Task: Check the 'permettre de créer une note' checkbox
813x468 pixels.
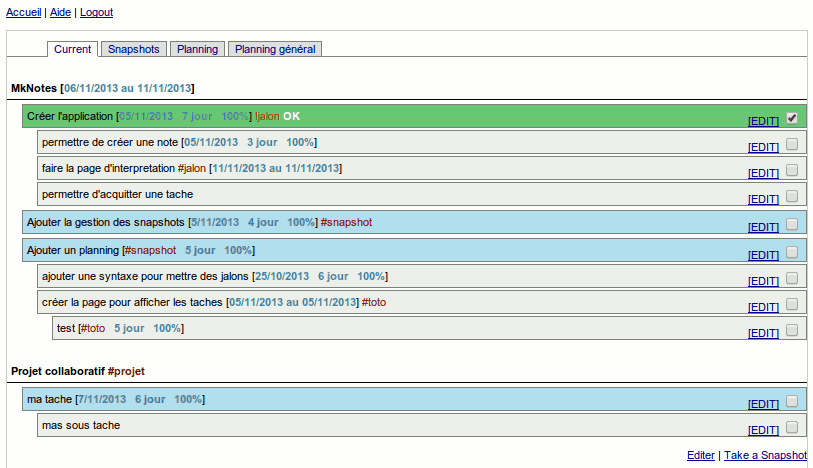Action: (x=792, y=144)
